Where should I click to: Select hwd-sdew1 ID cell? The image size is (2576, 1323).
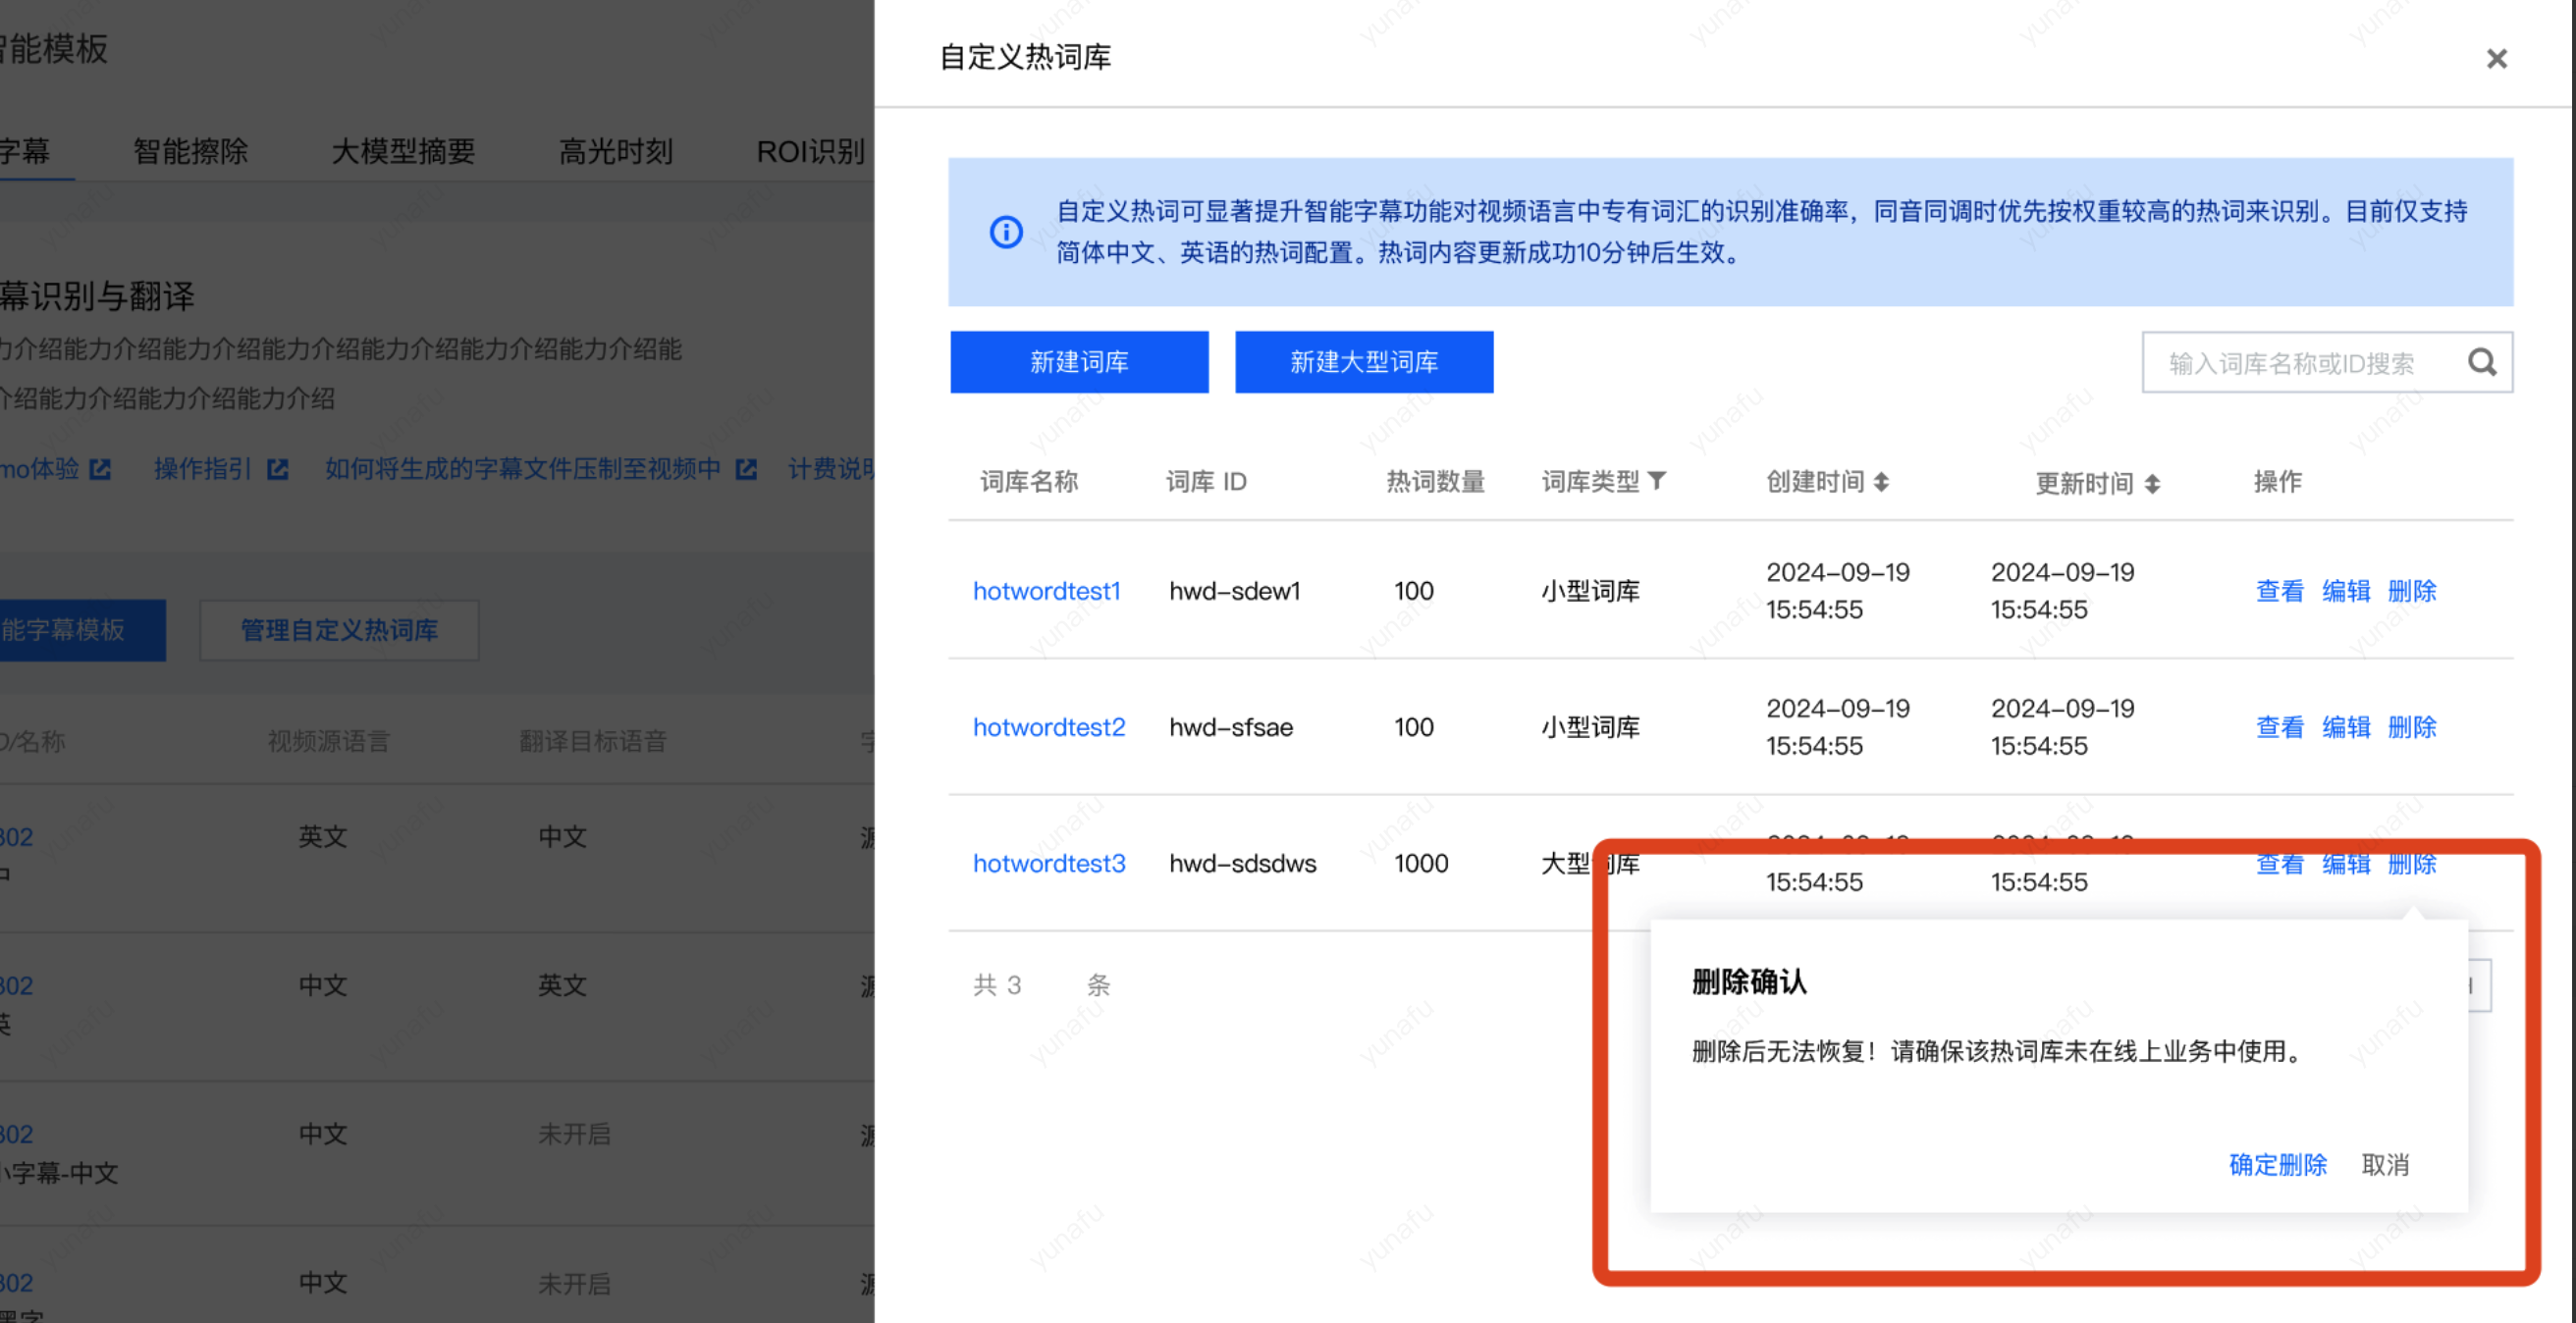click(1235, 591)
